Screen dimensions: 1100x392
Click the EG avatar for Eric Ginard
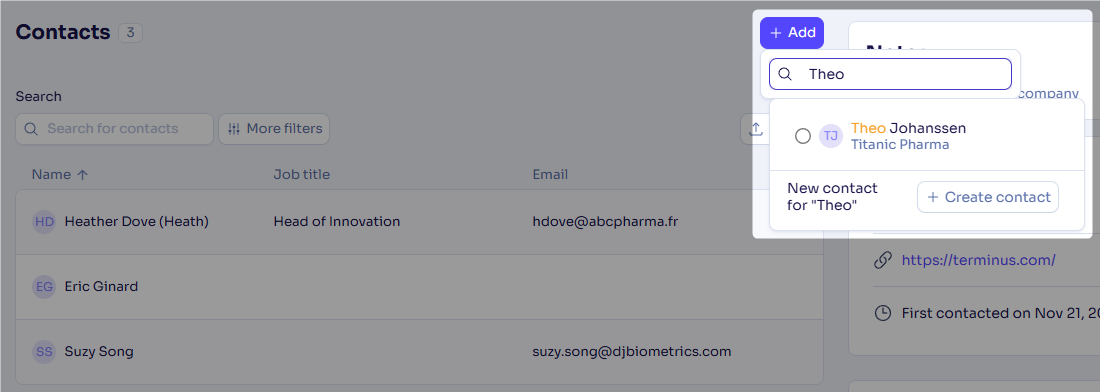click(44, 286)
